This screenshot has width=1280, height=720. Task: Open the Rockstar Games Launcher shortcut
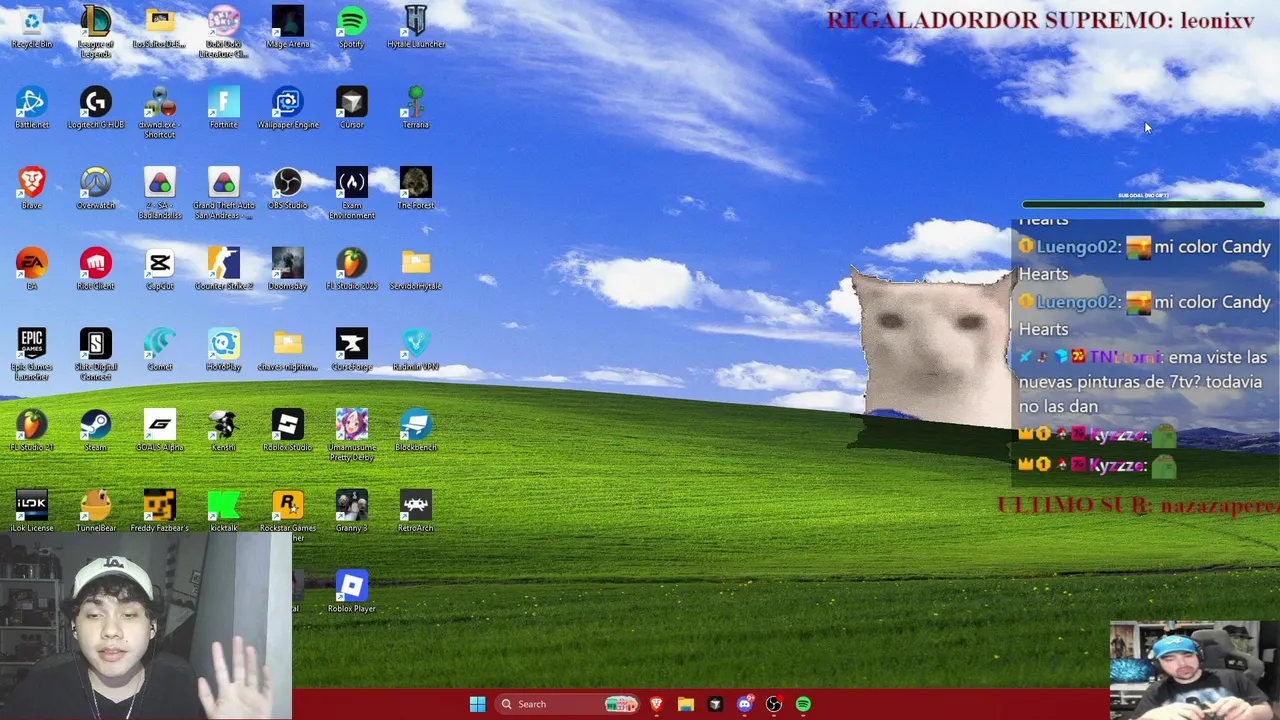[x=288, y=517]
